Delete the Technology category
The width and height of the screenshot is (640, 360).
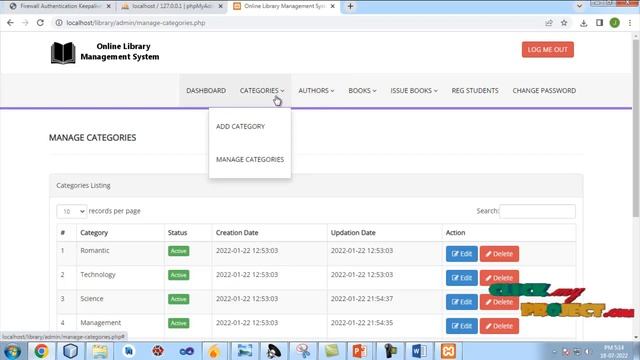point(499,278)
